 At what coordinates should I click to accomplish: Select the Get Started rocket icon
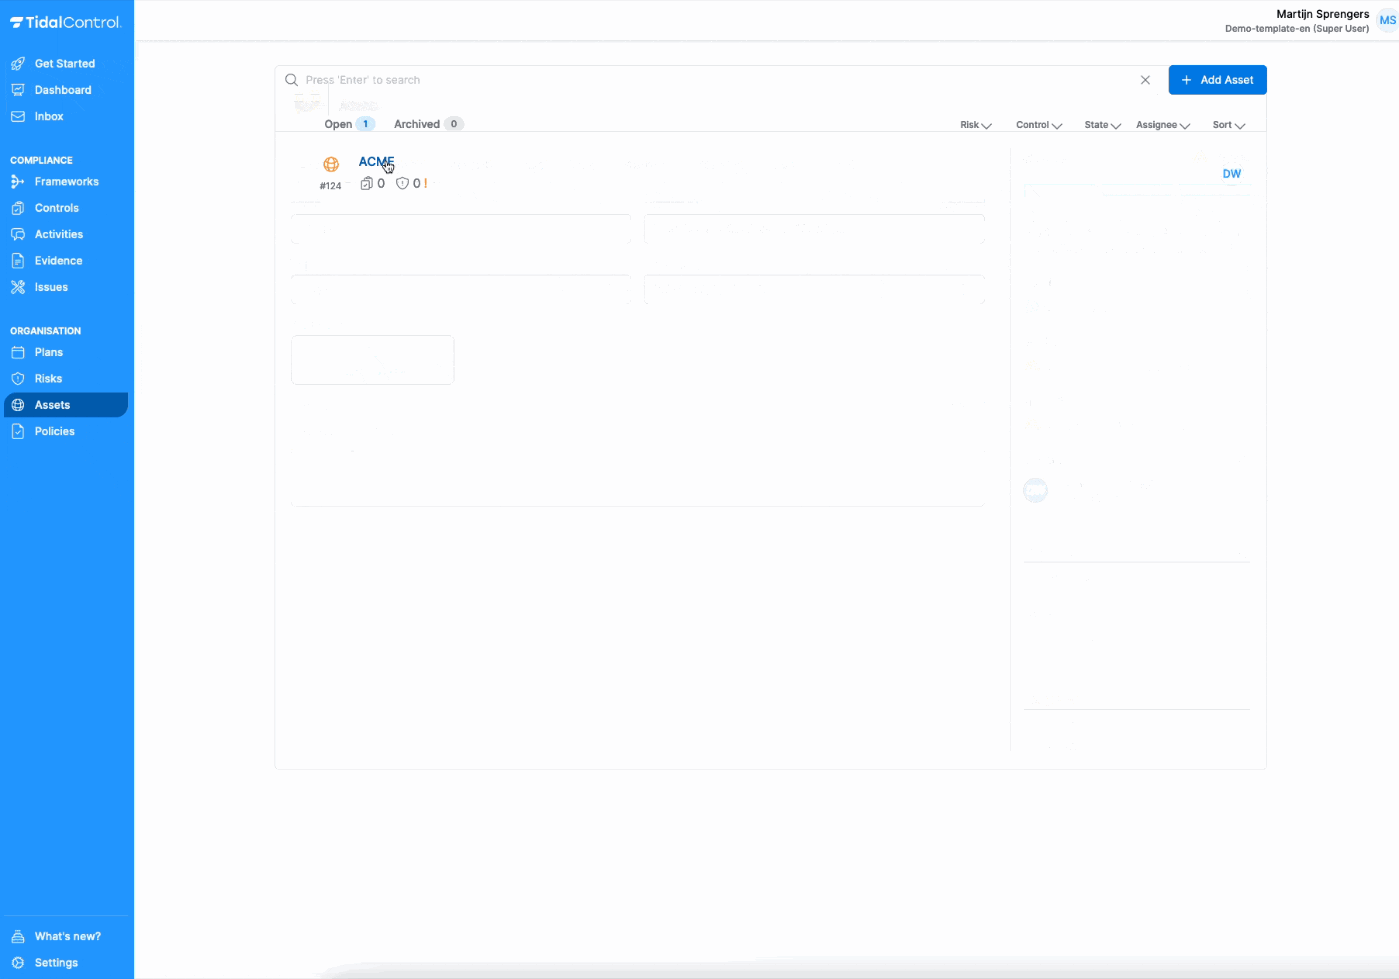pos(18,63)
